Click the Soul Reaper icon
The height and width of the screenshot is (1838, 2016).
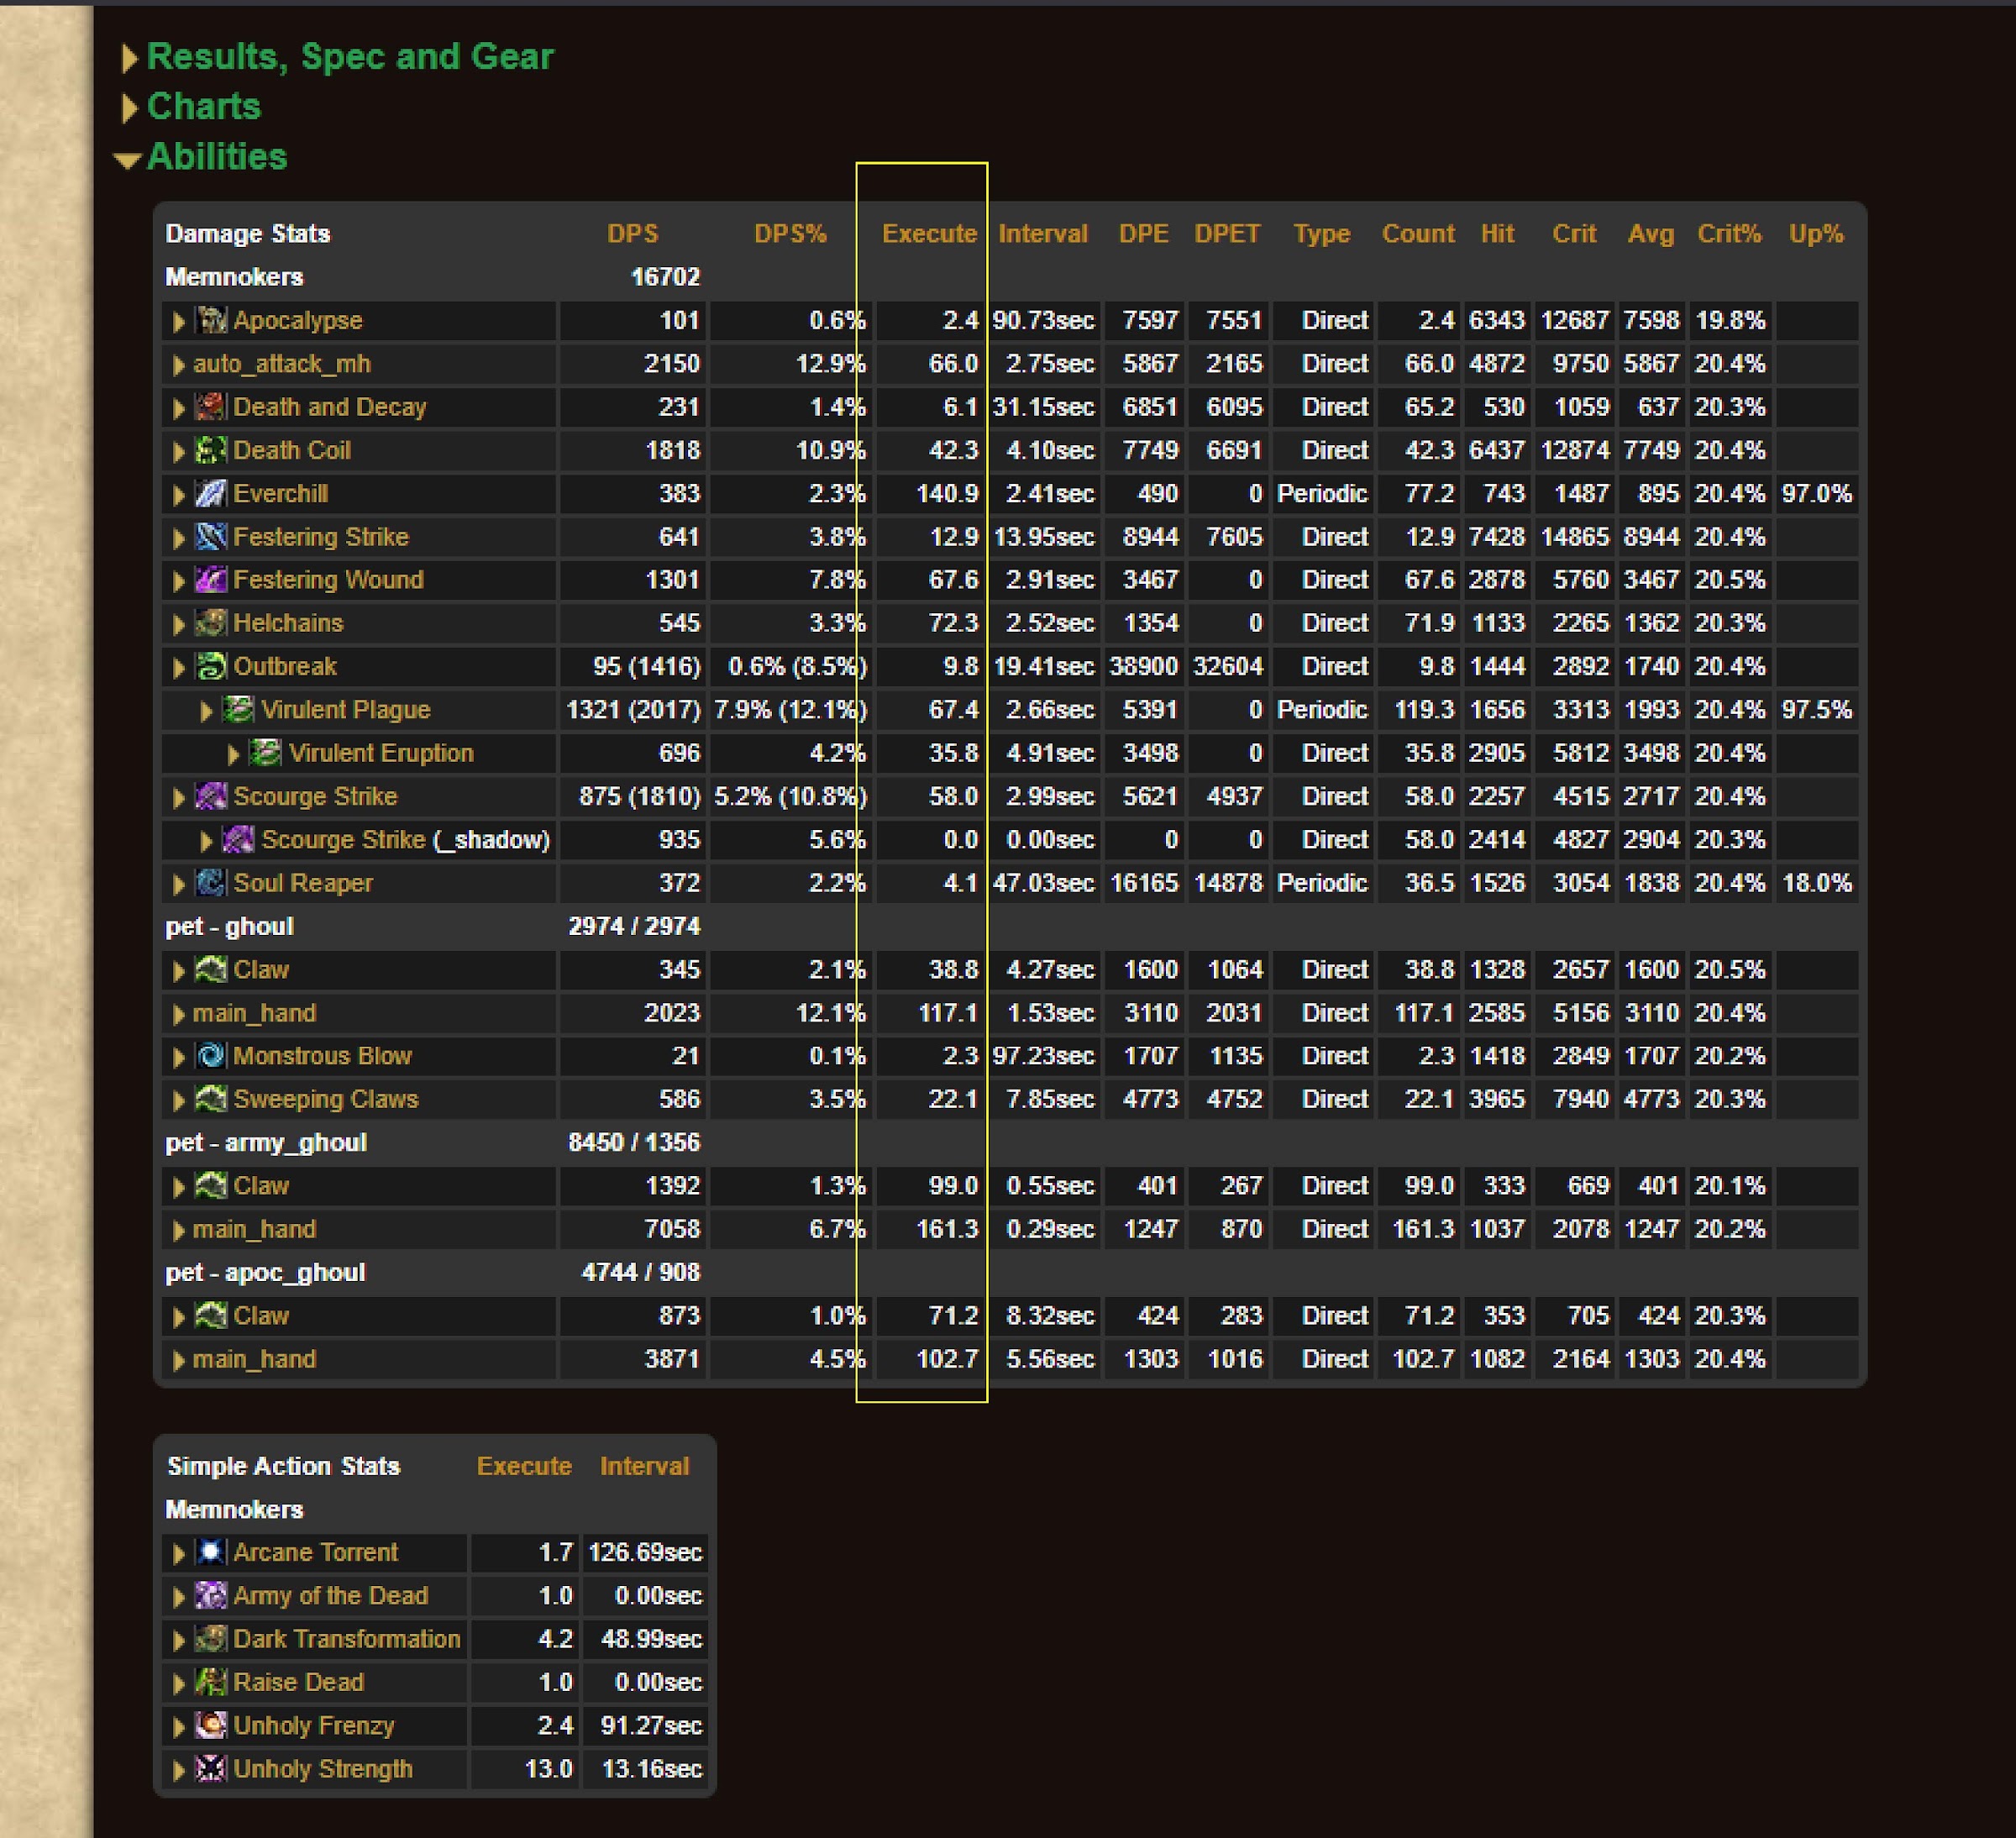(x=210, y=883)
